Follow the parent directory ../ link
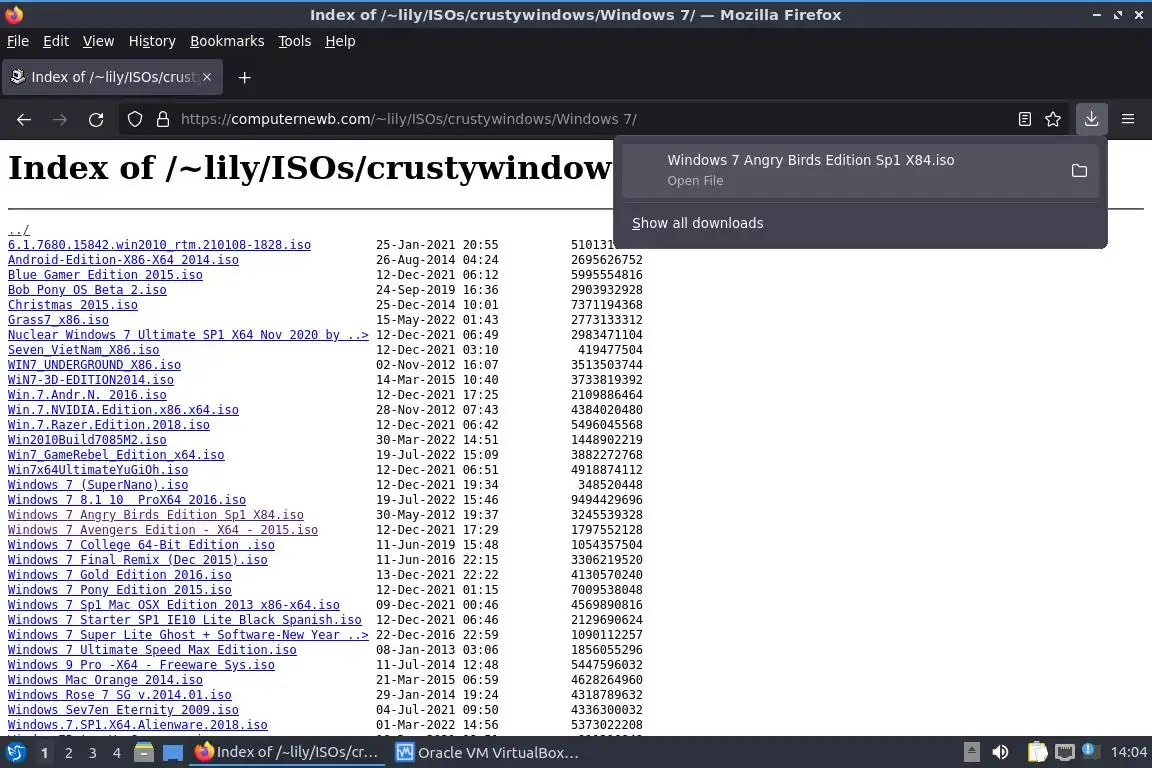The image size is (1152, 768). [x=18, y=230]
